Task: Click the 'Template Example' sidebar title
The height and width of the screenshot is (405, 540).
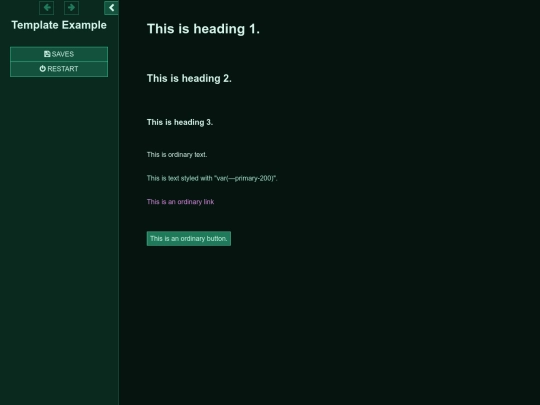Action: (59, 25)
